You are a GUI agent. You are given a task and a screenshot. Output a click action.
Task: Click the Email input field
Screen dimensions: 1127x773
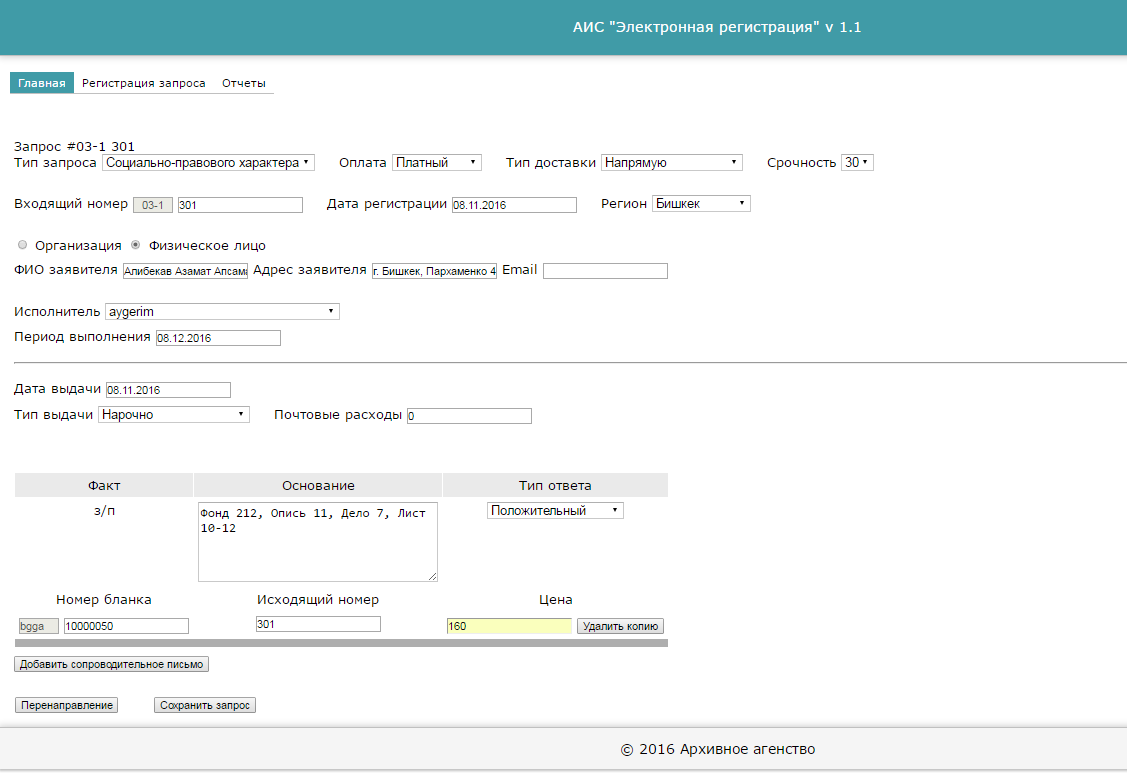tap(605, 271)
